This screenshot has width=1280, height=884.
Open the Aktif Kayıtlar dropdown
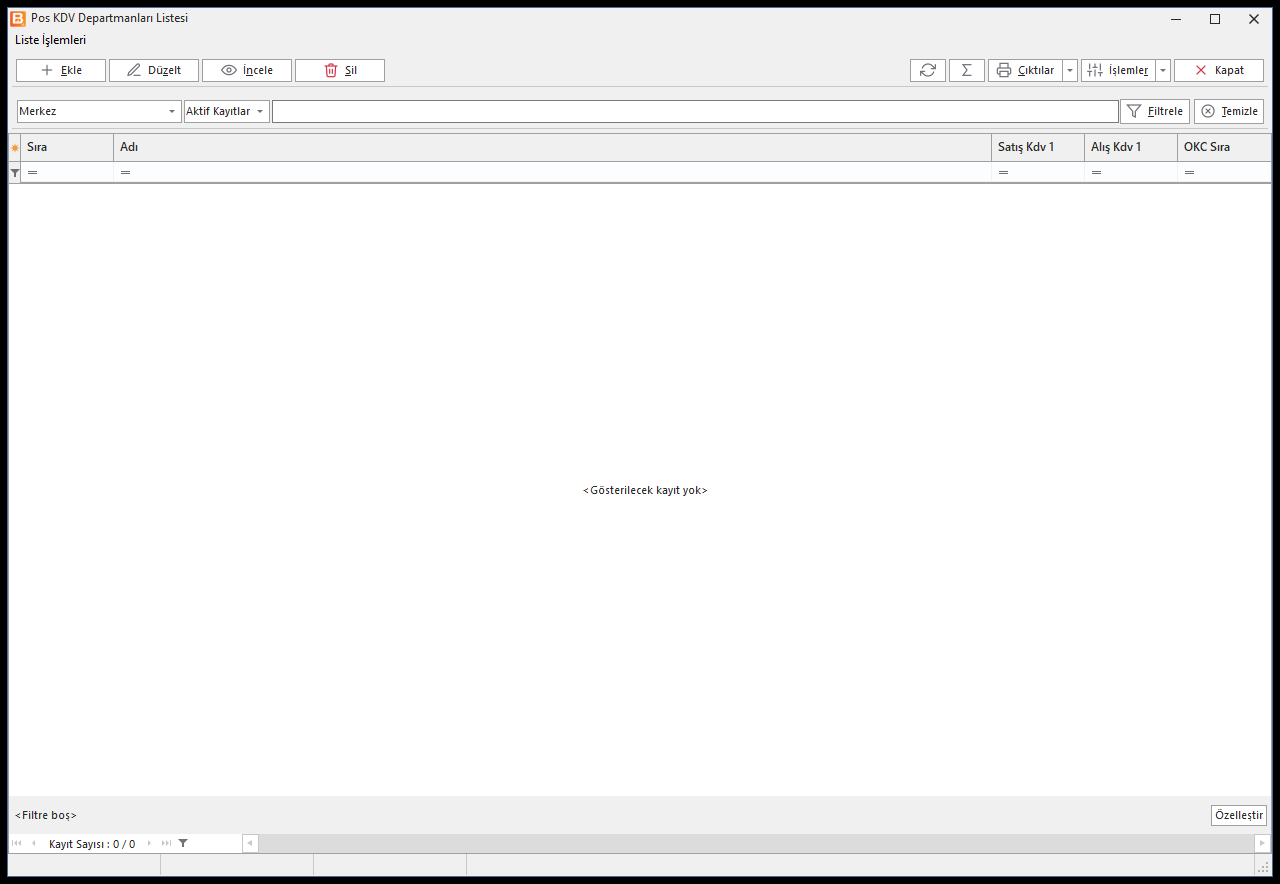pyautogui.click(x=226, y=111)
